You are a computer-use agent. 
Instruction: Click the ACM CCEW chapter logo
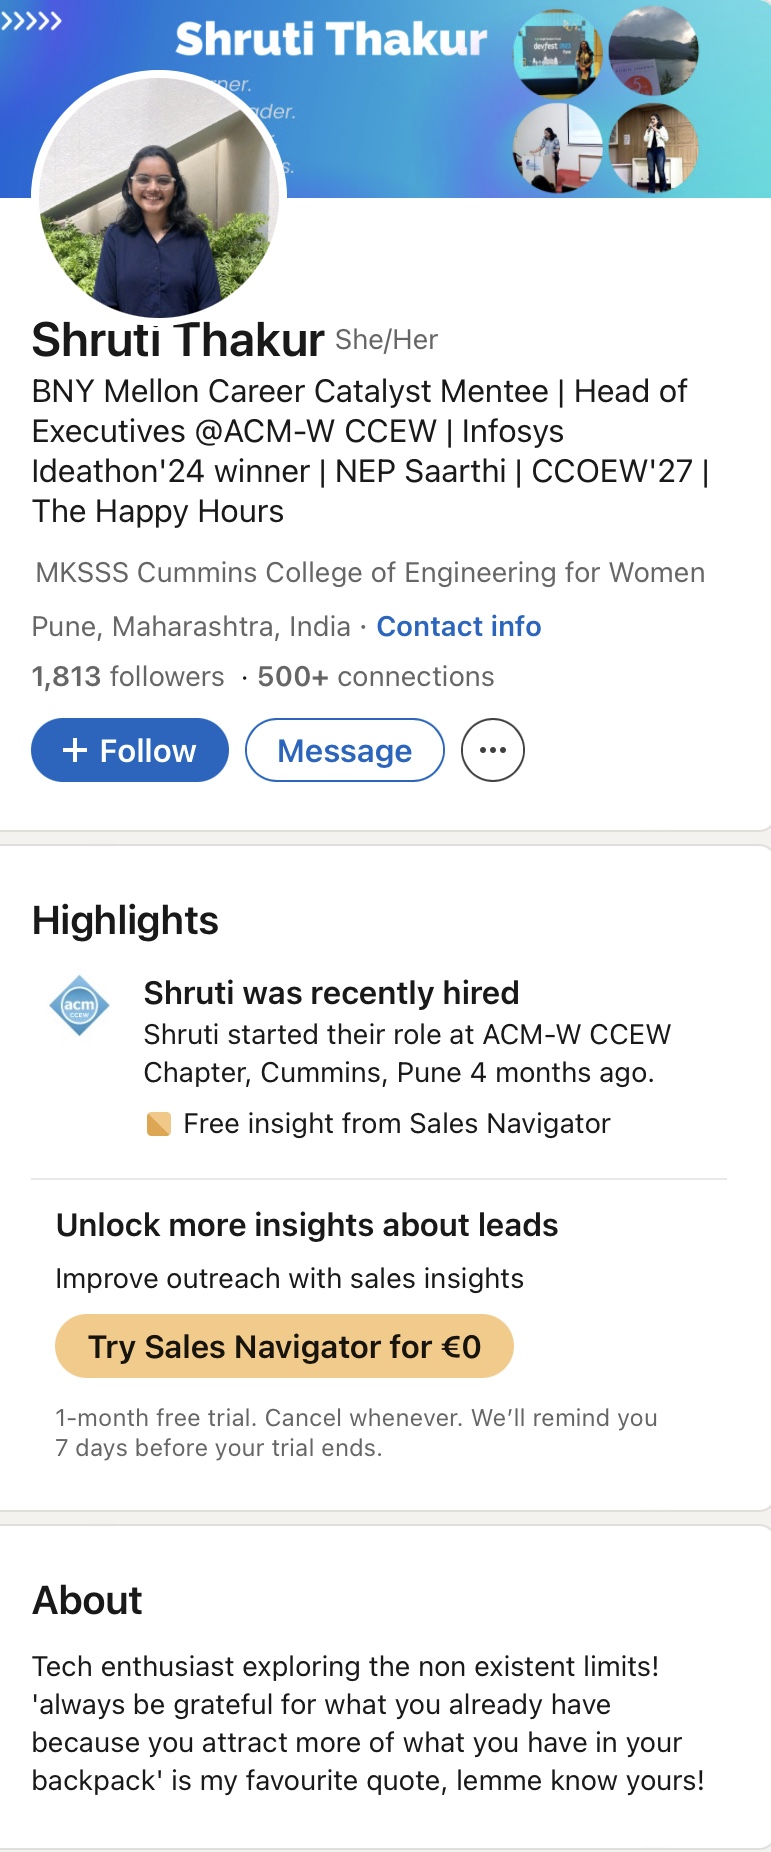[x=79, y=1005]
